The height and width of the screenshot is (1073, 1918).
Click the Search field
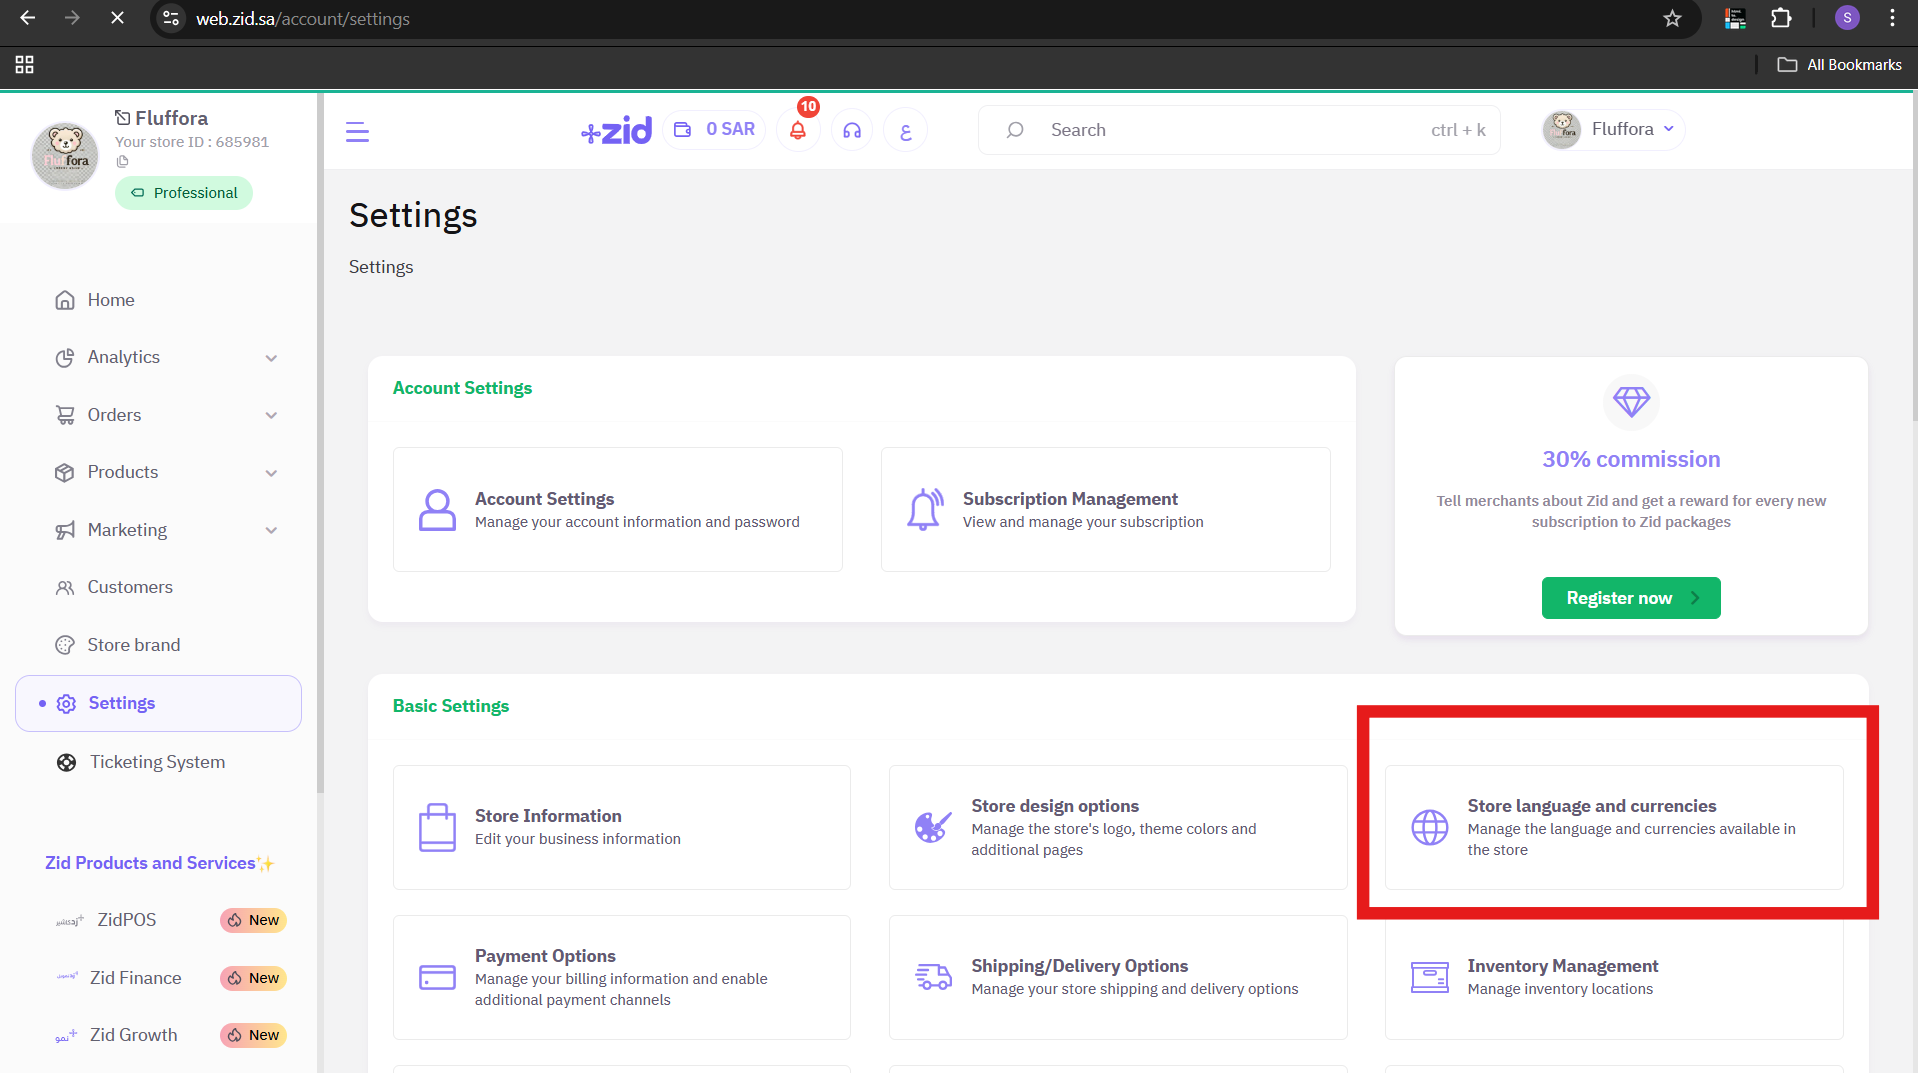[x=1239, y=130]
